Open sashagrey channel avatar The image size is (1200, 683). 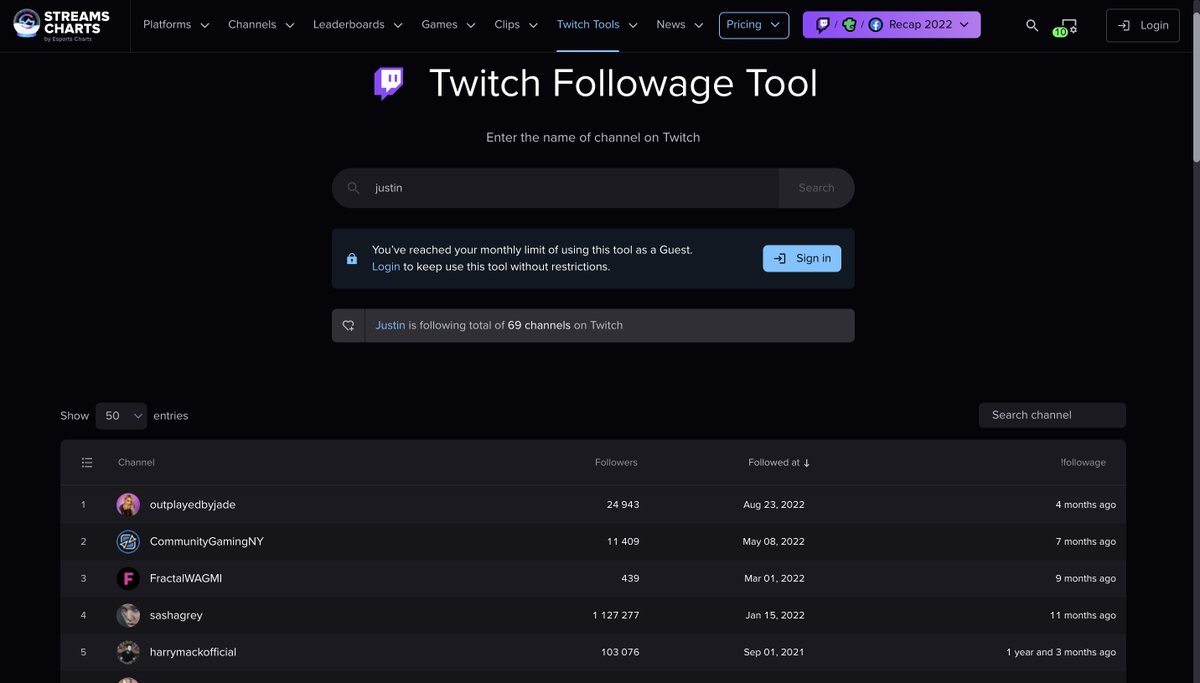(128, 616)
